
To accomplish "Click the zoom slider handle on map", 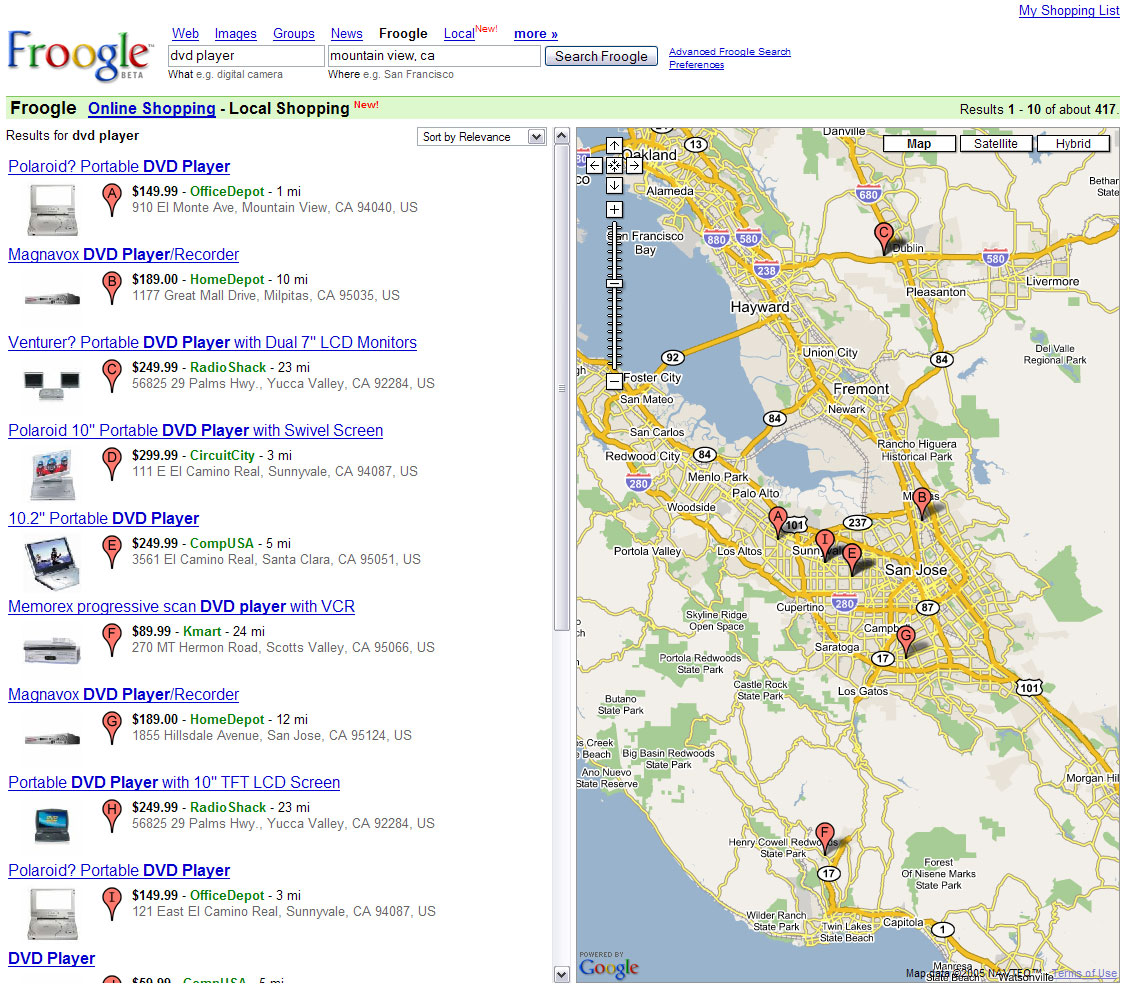I will coord(614,284).
